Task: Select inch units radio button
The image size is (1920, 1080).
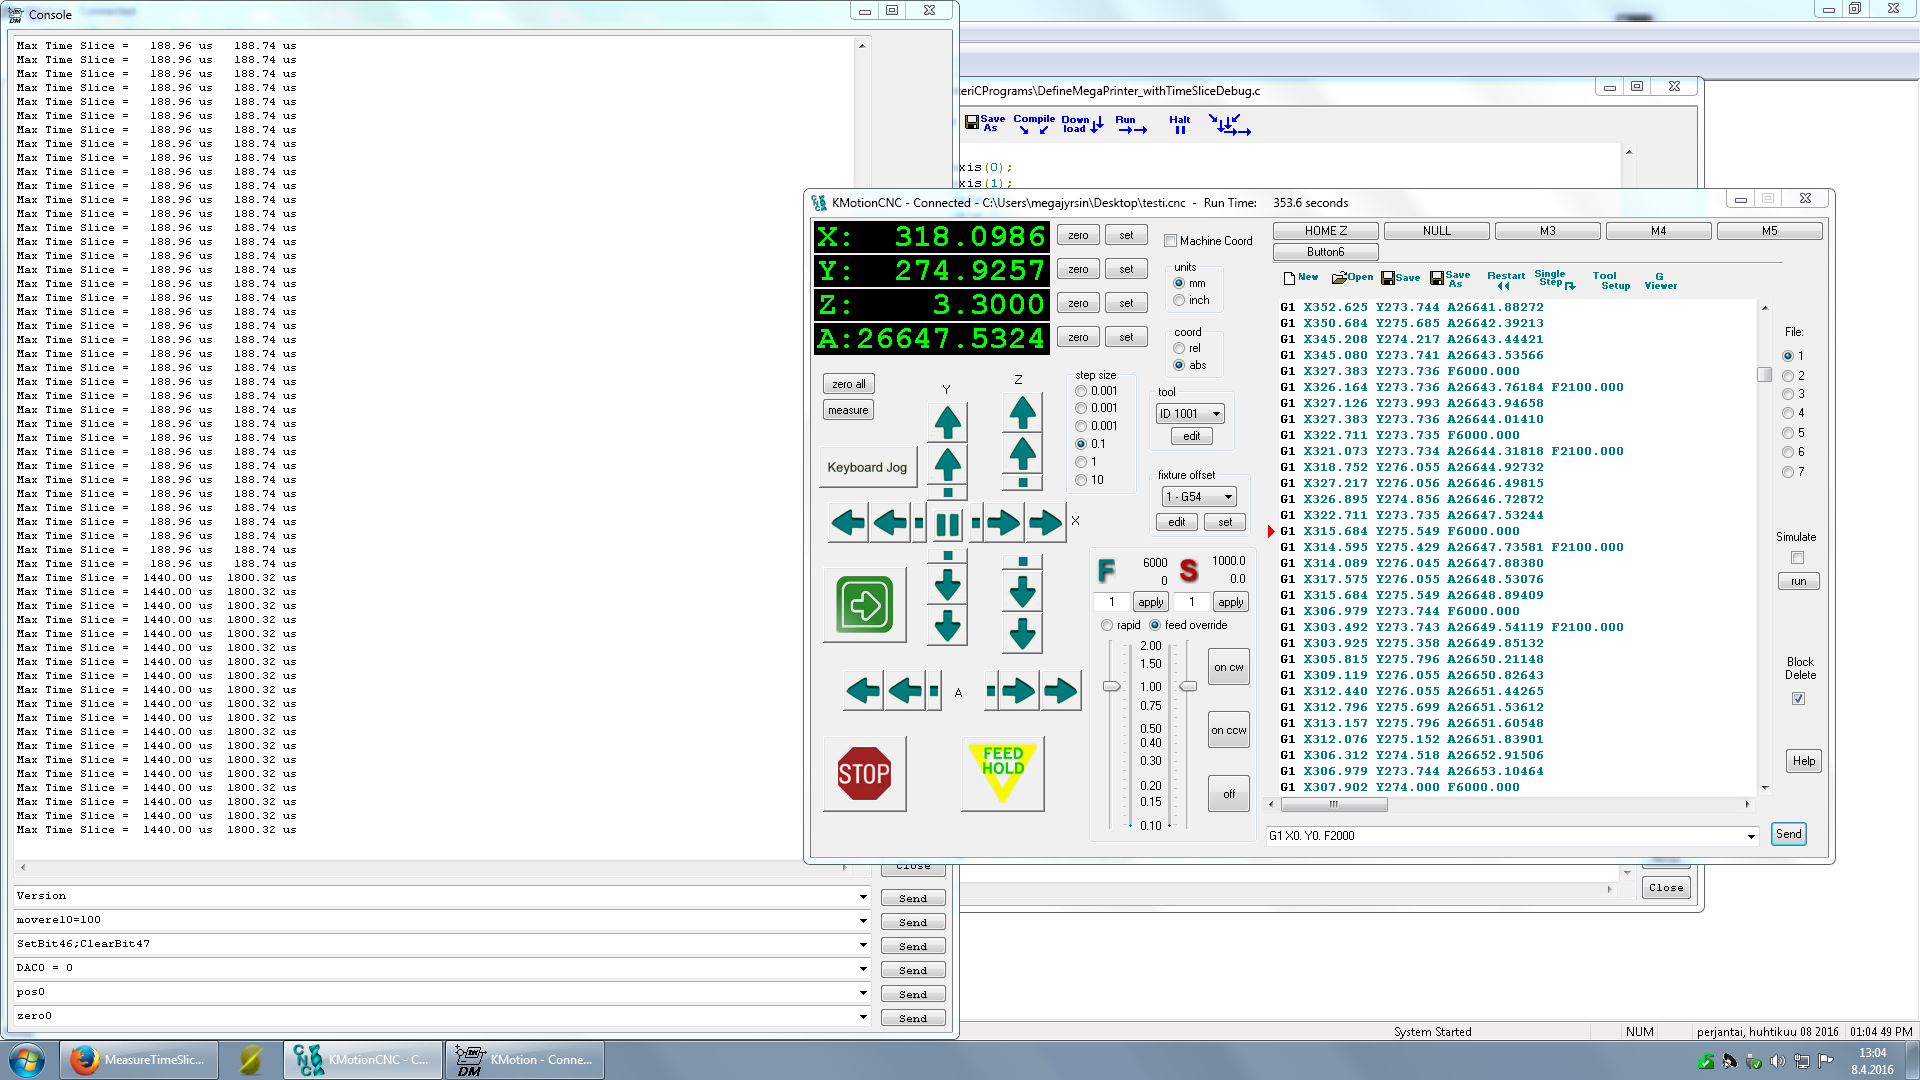Action: click(x=1179, y=300)
